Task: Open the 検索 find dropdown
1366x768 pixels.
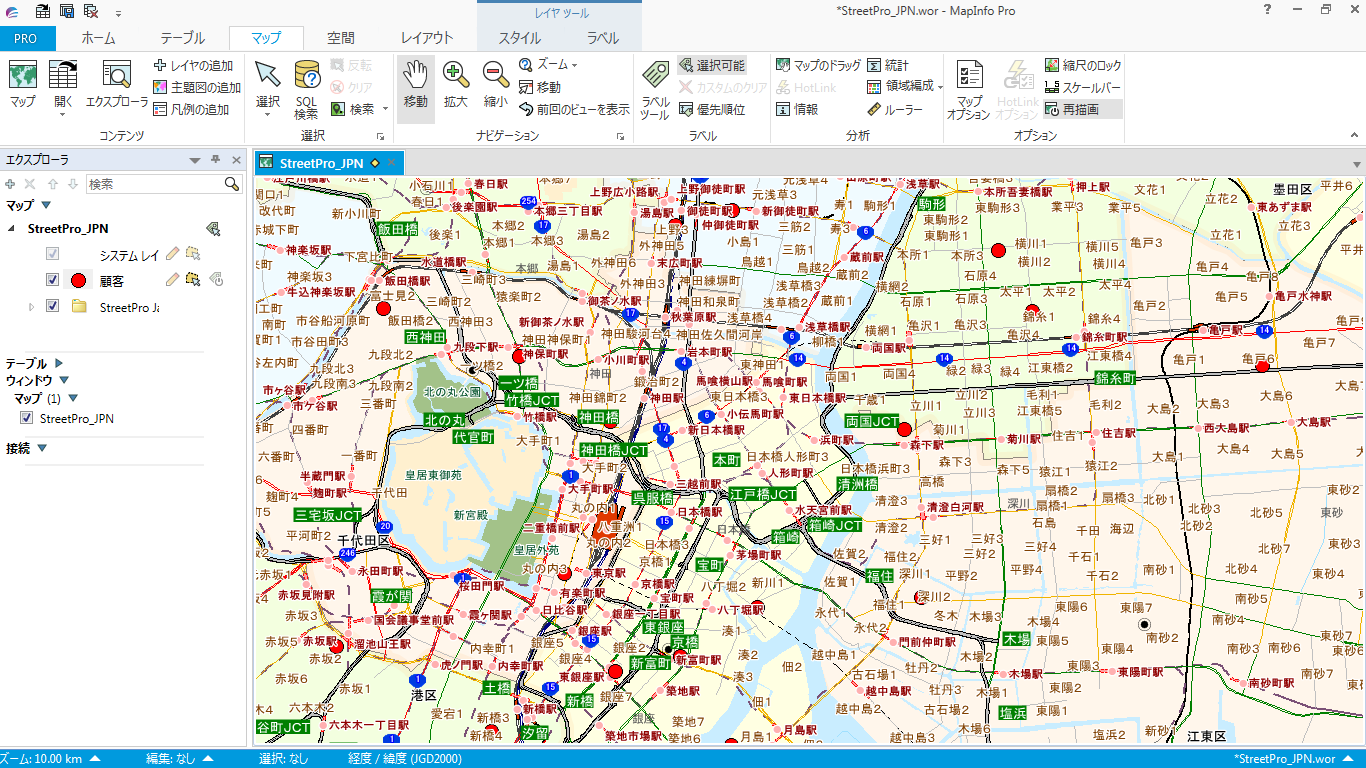Action: coord(384,109)
